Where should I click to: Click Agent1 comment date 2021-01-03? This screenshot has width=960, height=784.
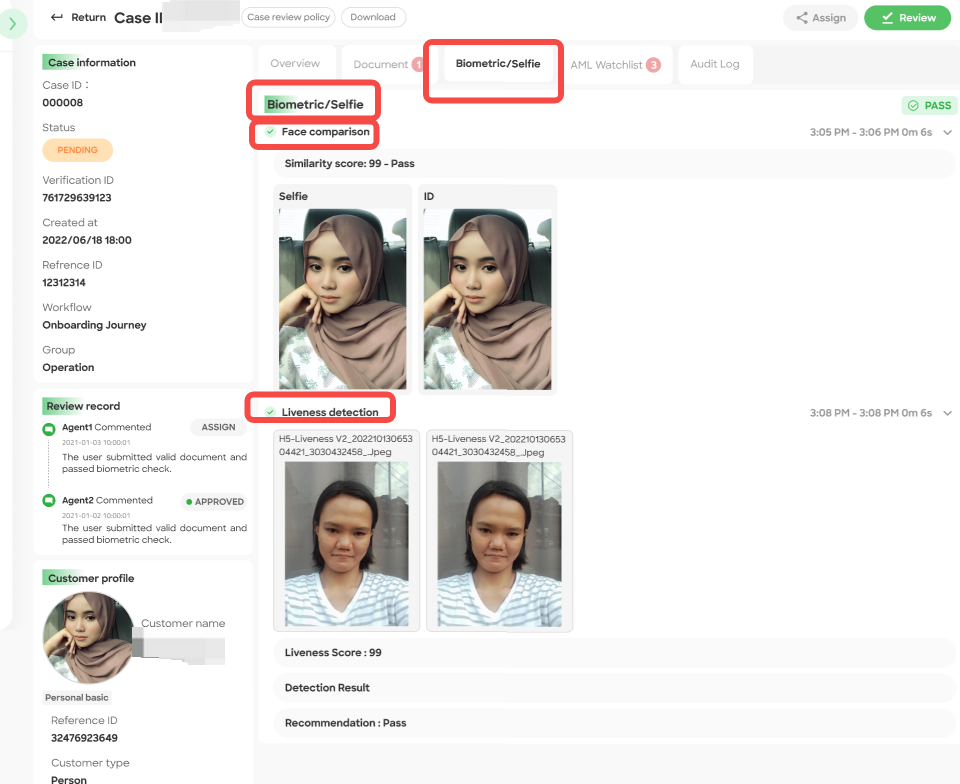tap(96, 442)
